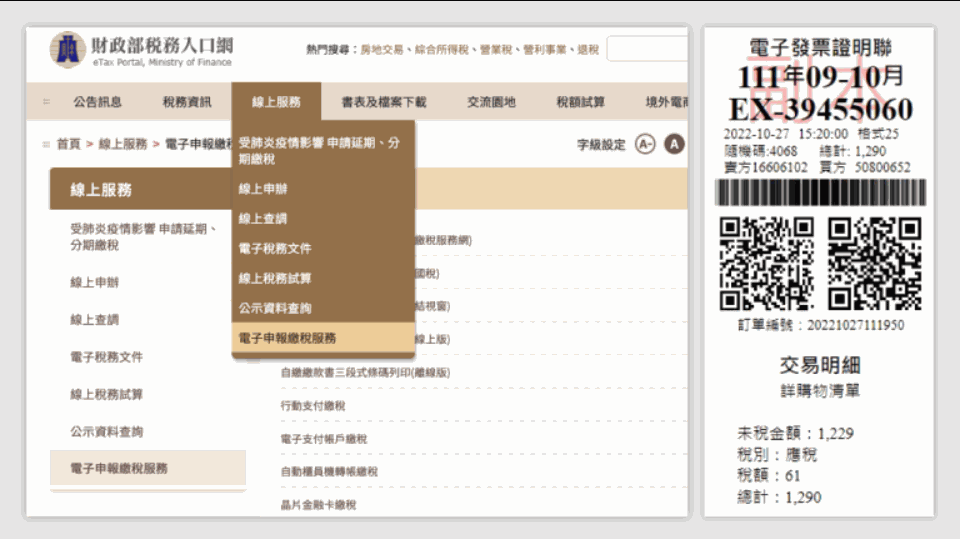Screen dimensions: 960x539
Task: Click the 退稅 hot search link
Action: [588, 50]
